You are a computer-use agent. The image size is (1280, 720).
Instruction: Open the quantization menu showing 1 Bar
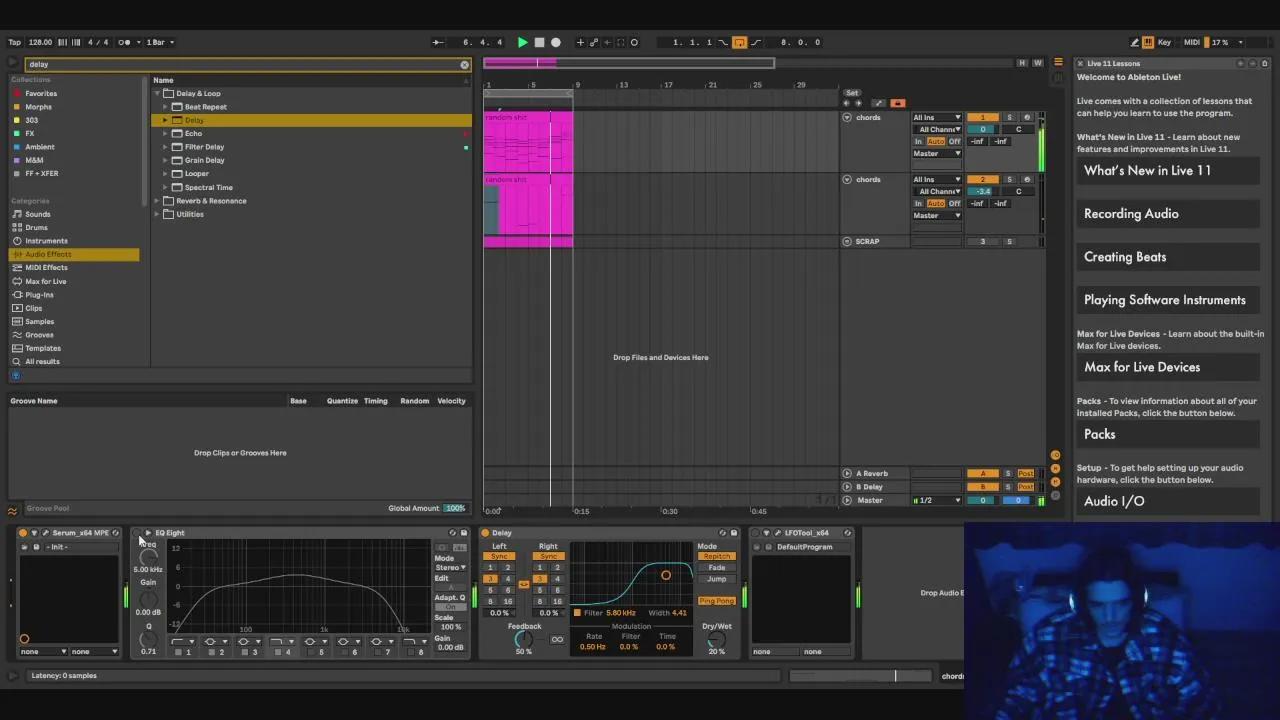coord(160,42)
